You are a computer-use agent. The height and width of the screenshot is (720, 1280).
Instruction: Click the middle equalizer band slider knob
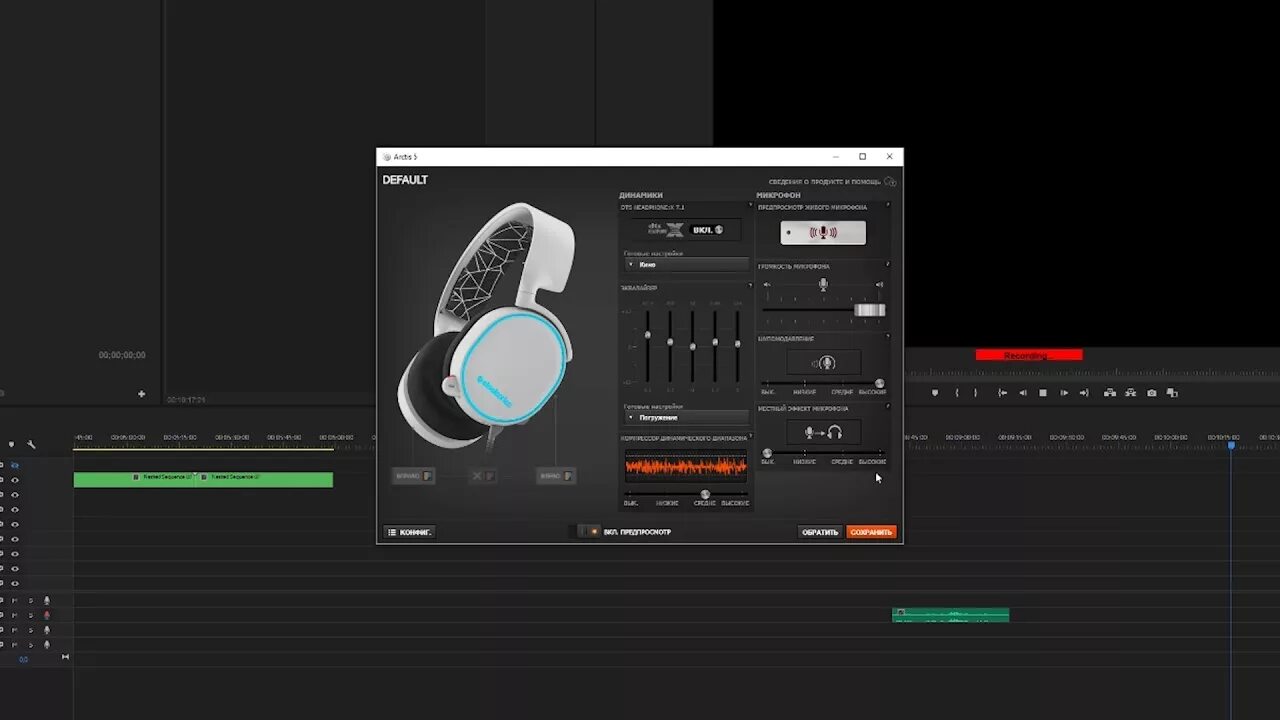click(x=693, y=346)
